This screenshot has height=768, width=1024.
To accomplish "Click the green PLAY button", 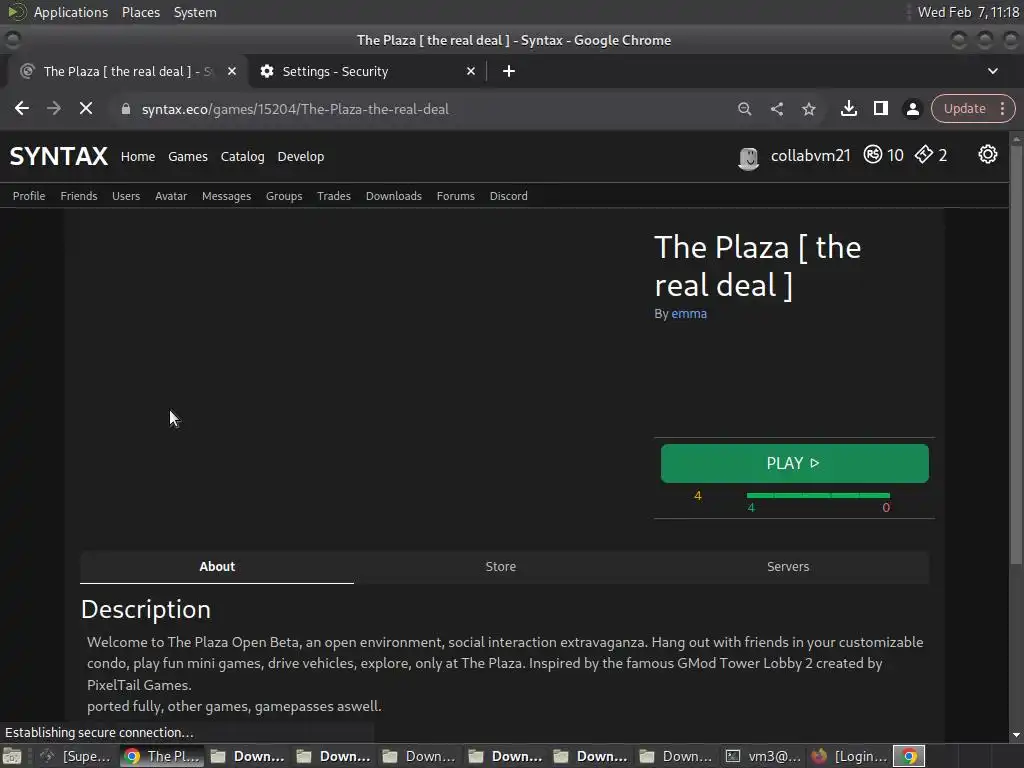I will pos(794,464).
